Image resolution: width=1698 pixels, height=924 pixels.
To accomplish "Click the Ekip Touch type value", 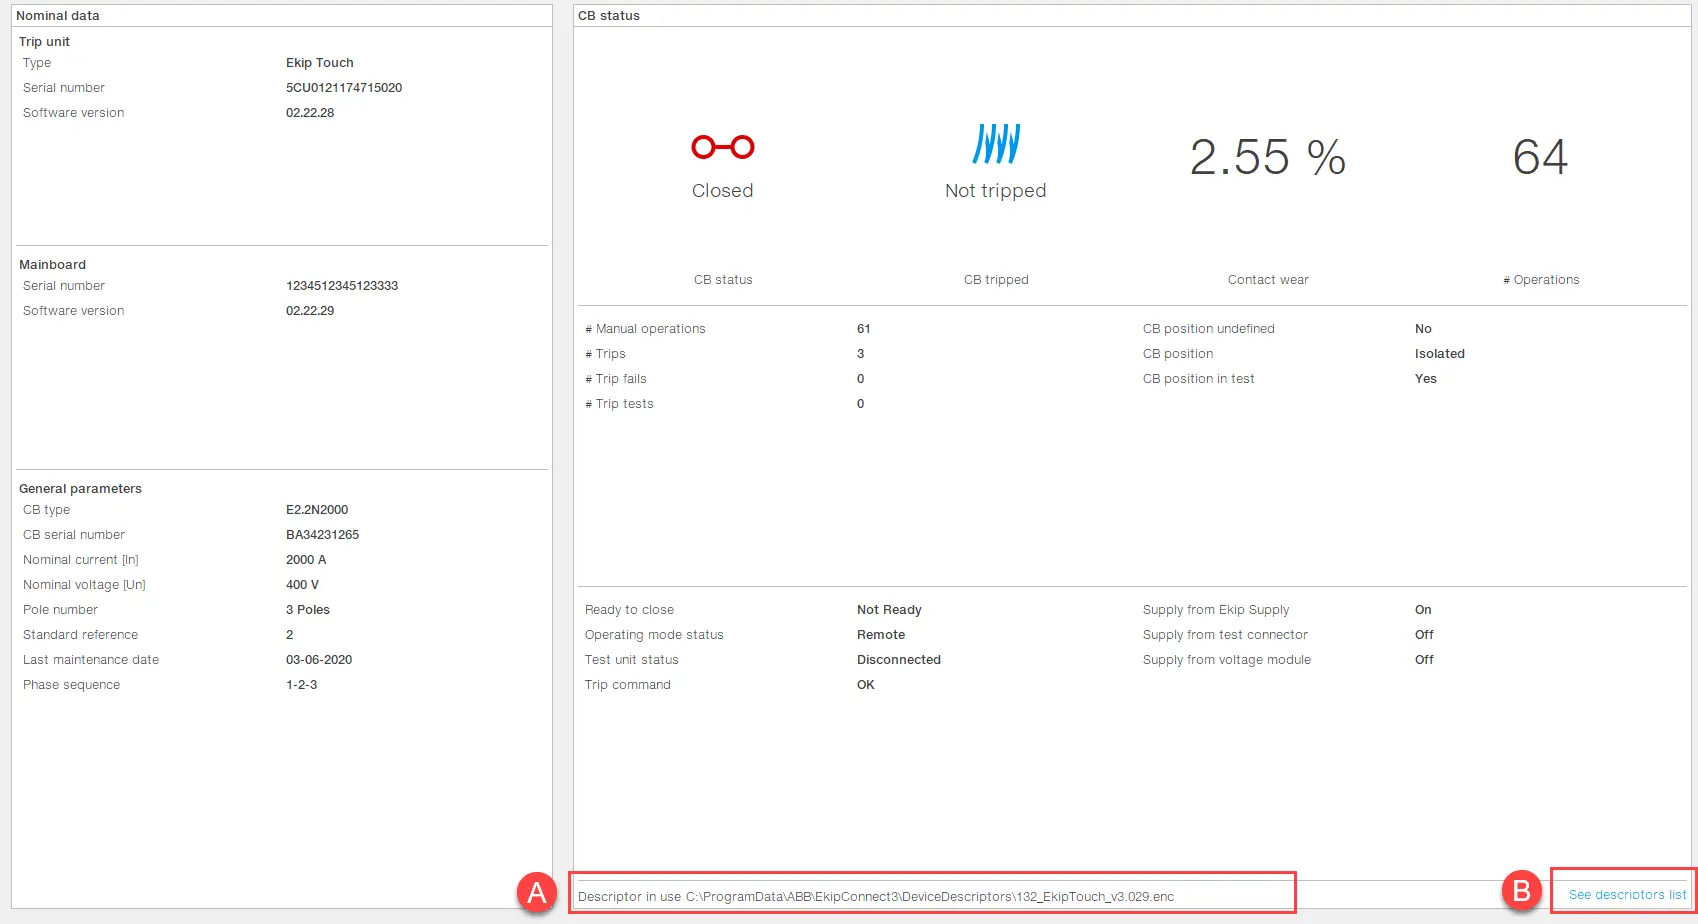I will (x=320, y=63).
